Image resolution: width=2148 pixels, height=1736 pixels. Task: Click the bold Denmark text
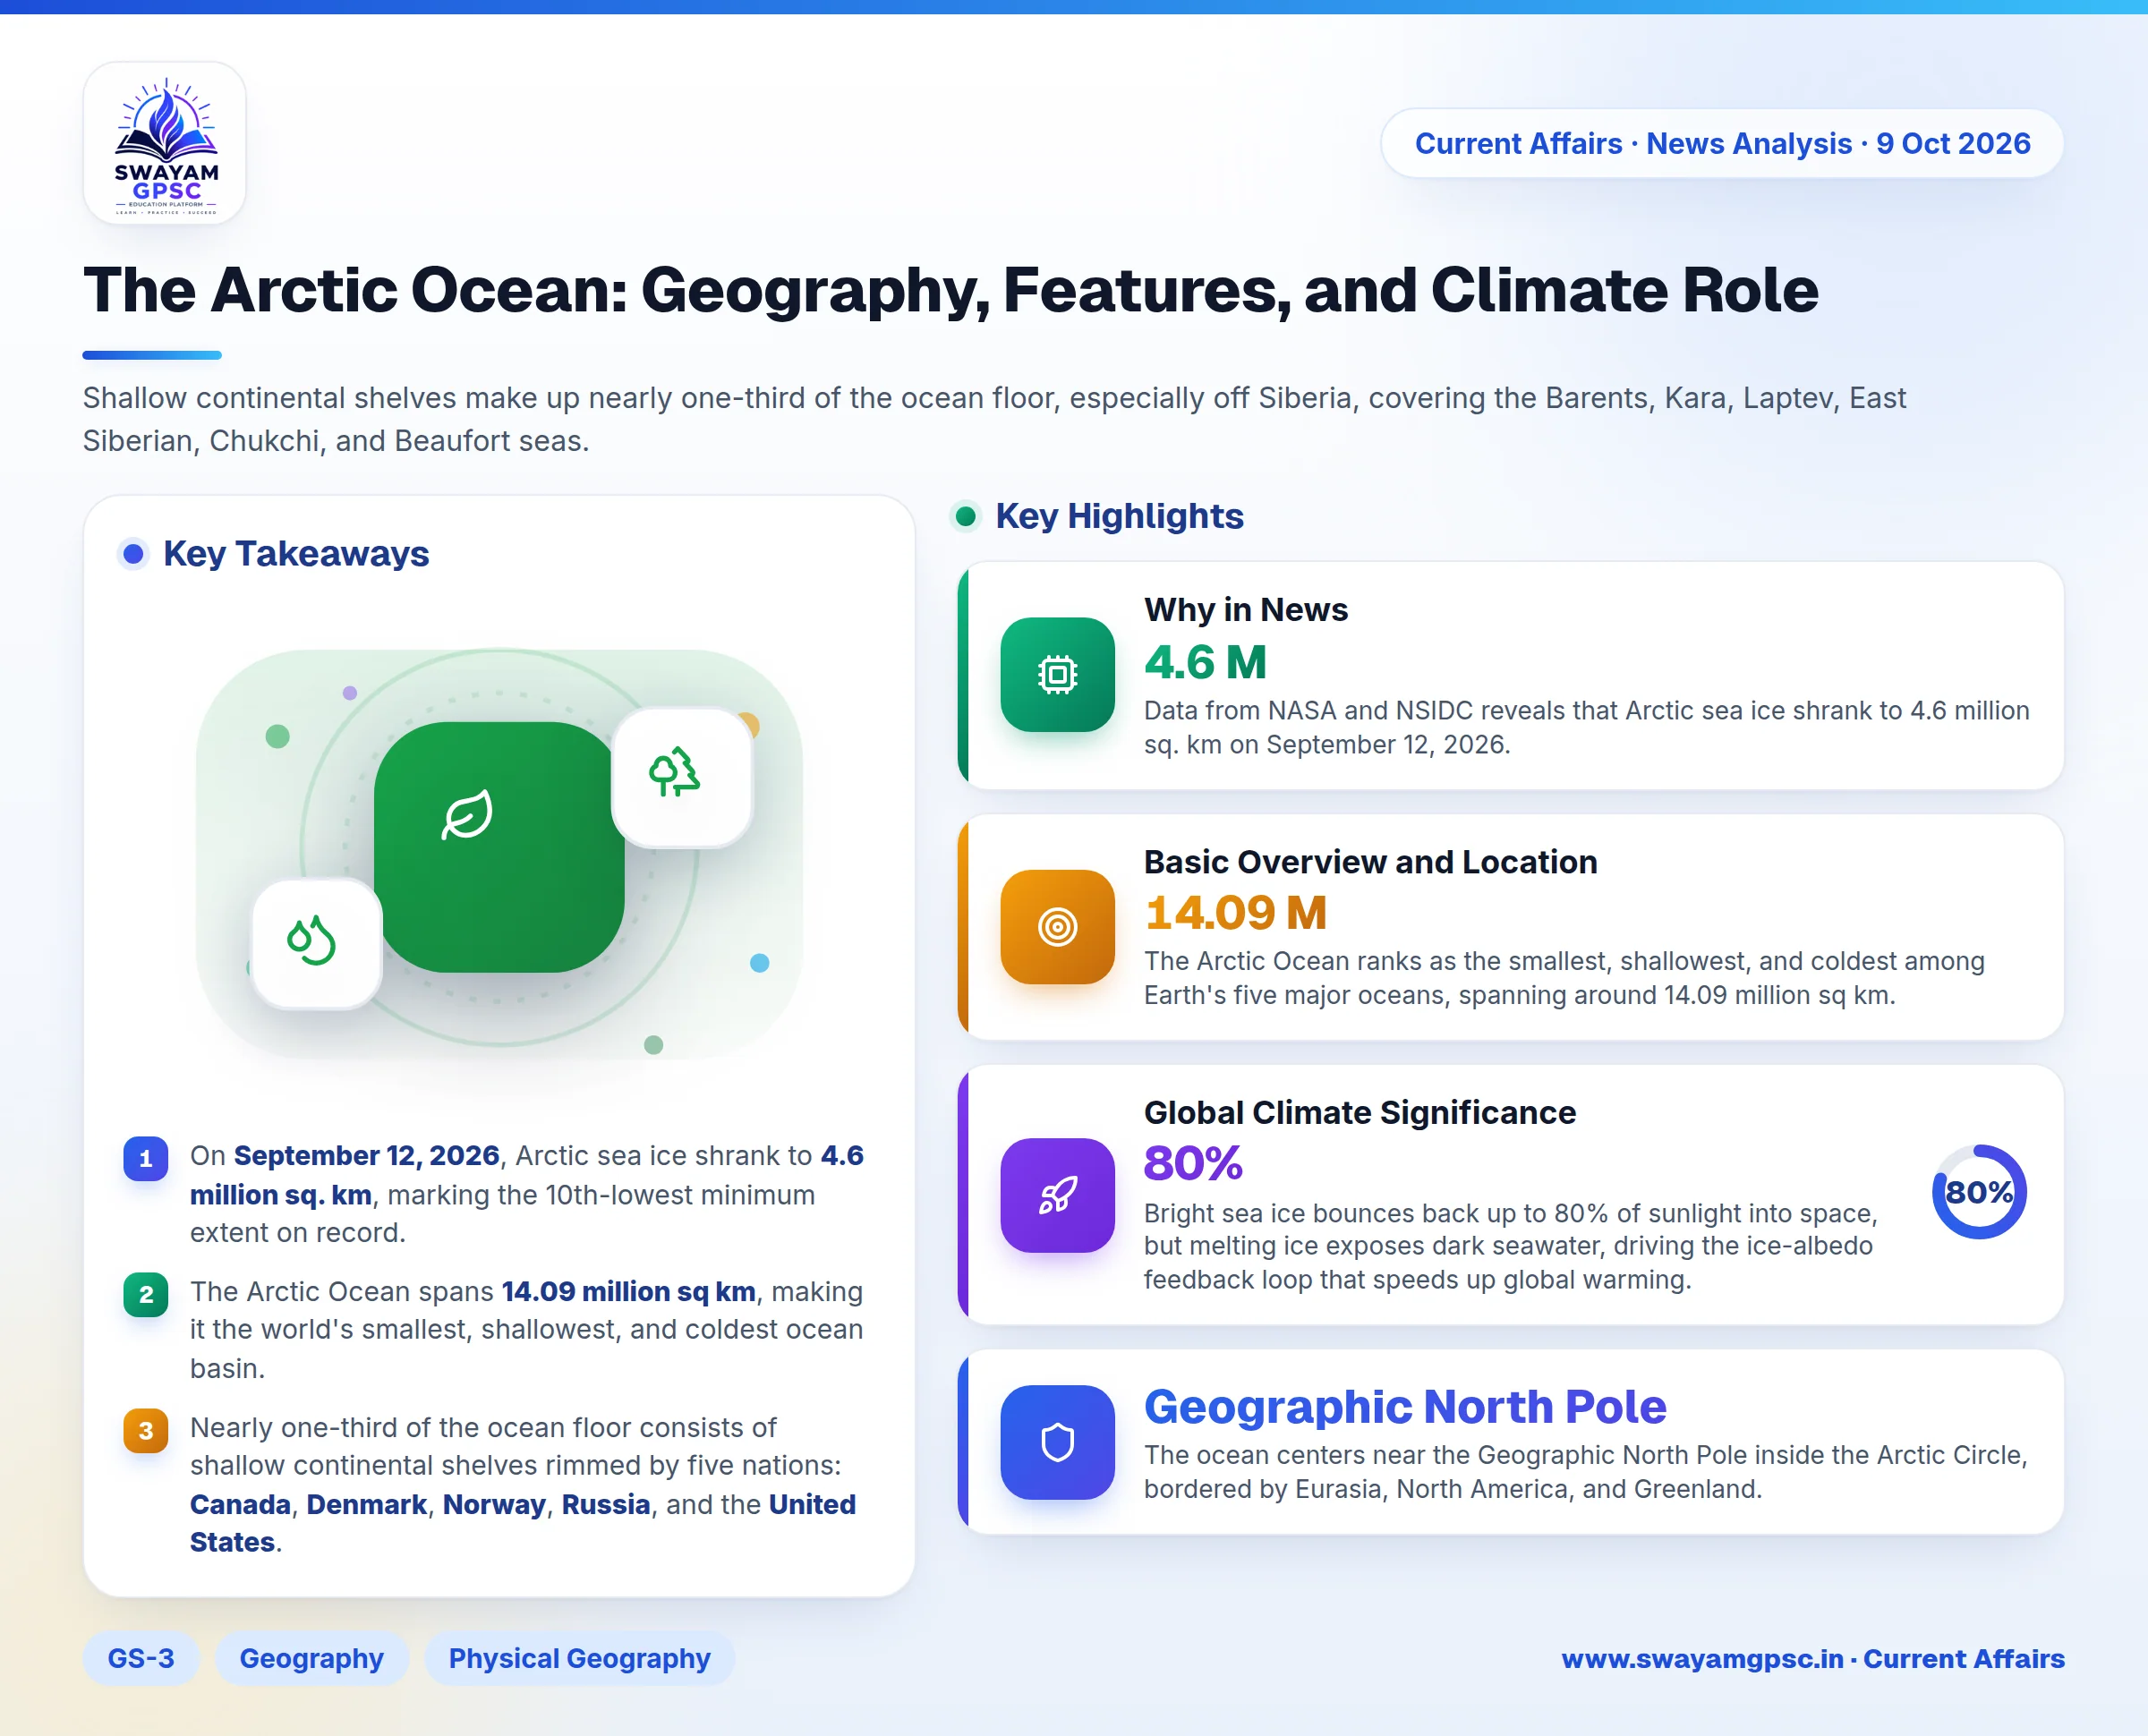coord(367,1504)
